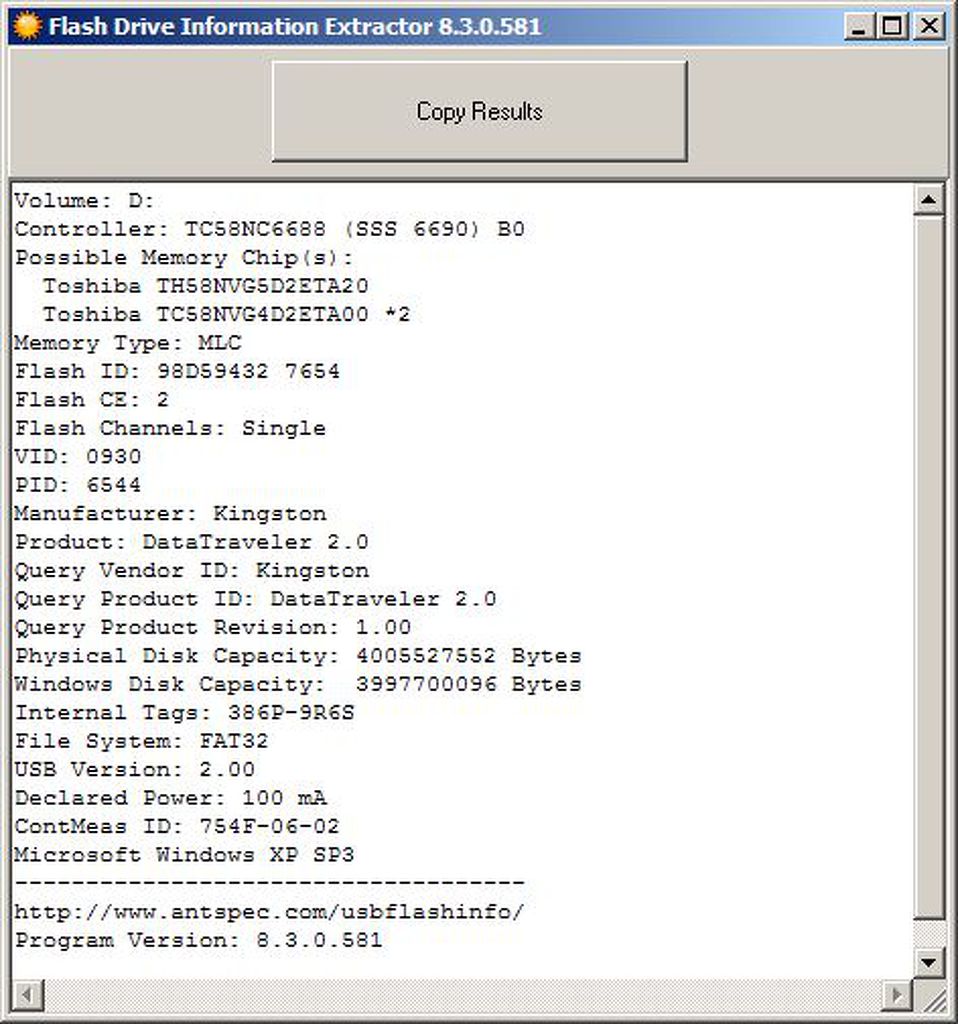958x1024 pixels.
Task: Click the 'Query Product ID: DataTraveler 2.0' line
Action: click(255, 599)
